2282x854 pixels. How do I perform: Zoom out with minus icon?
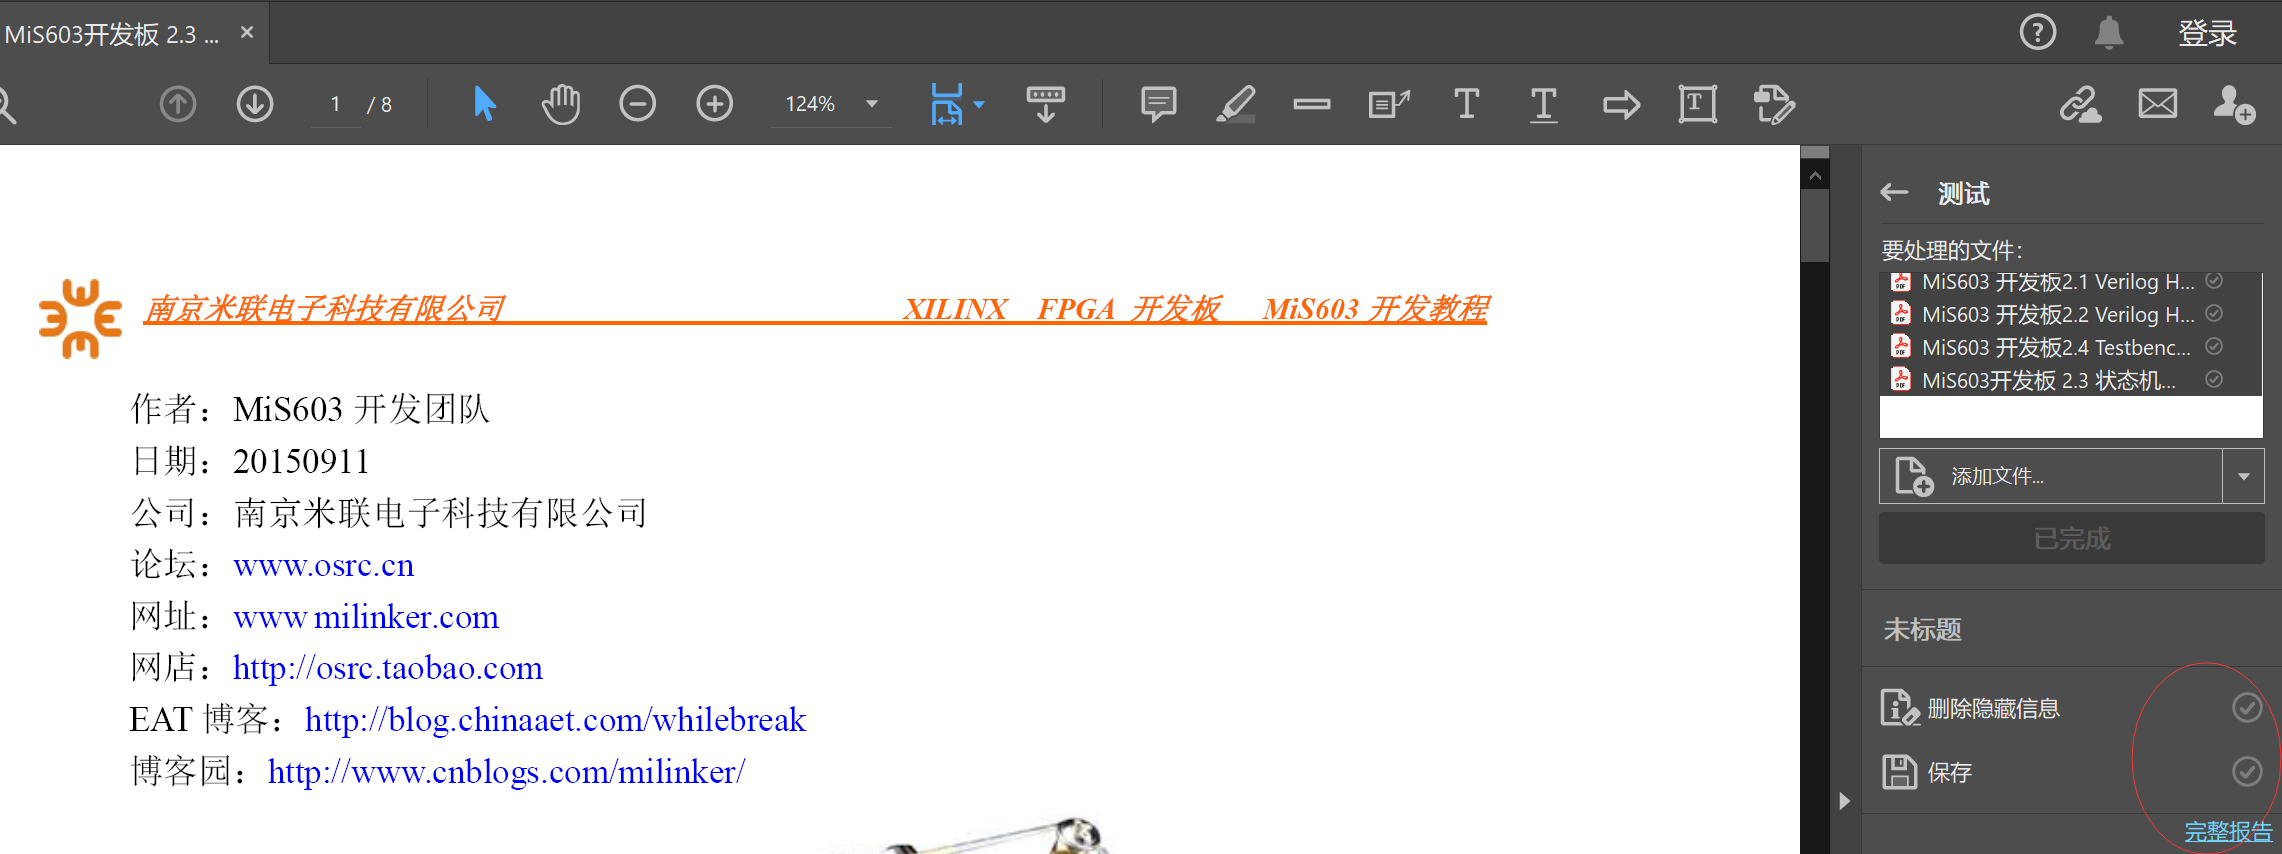(x=637, y=104)
